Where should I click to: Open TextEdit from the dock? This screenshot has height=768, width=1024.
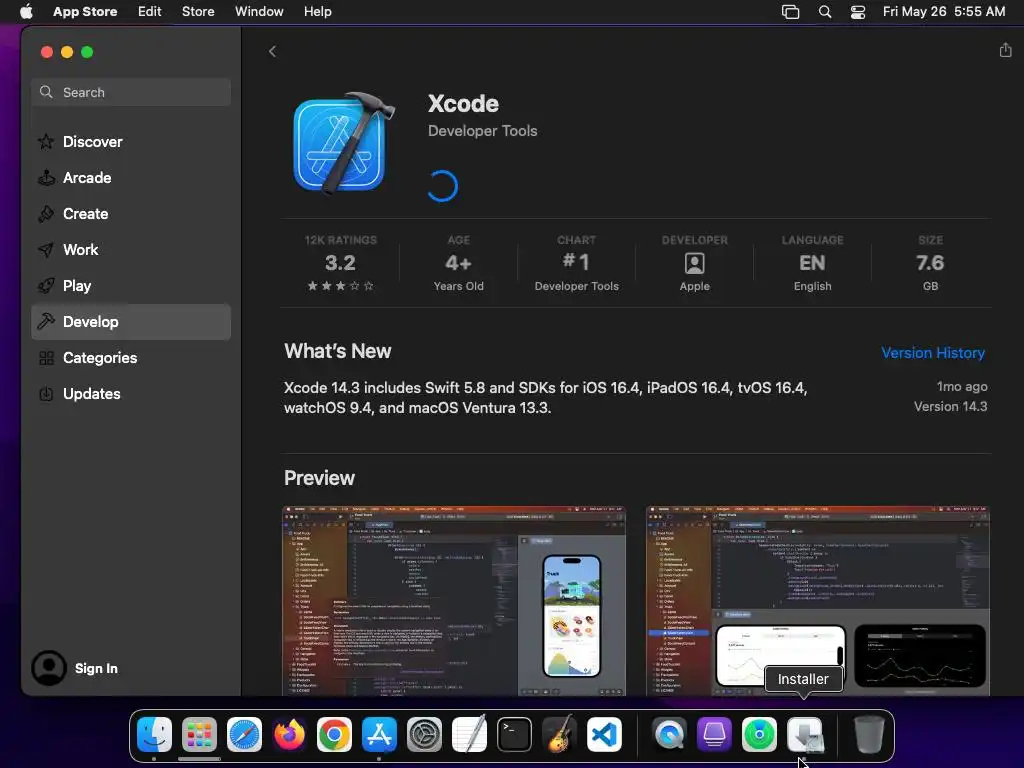(x=470, y=735)
